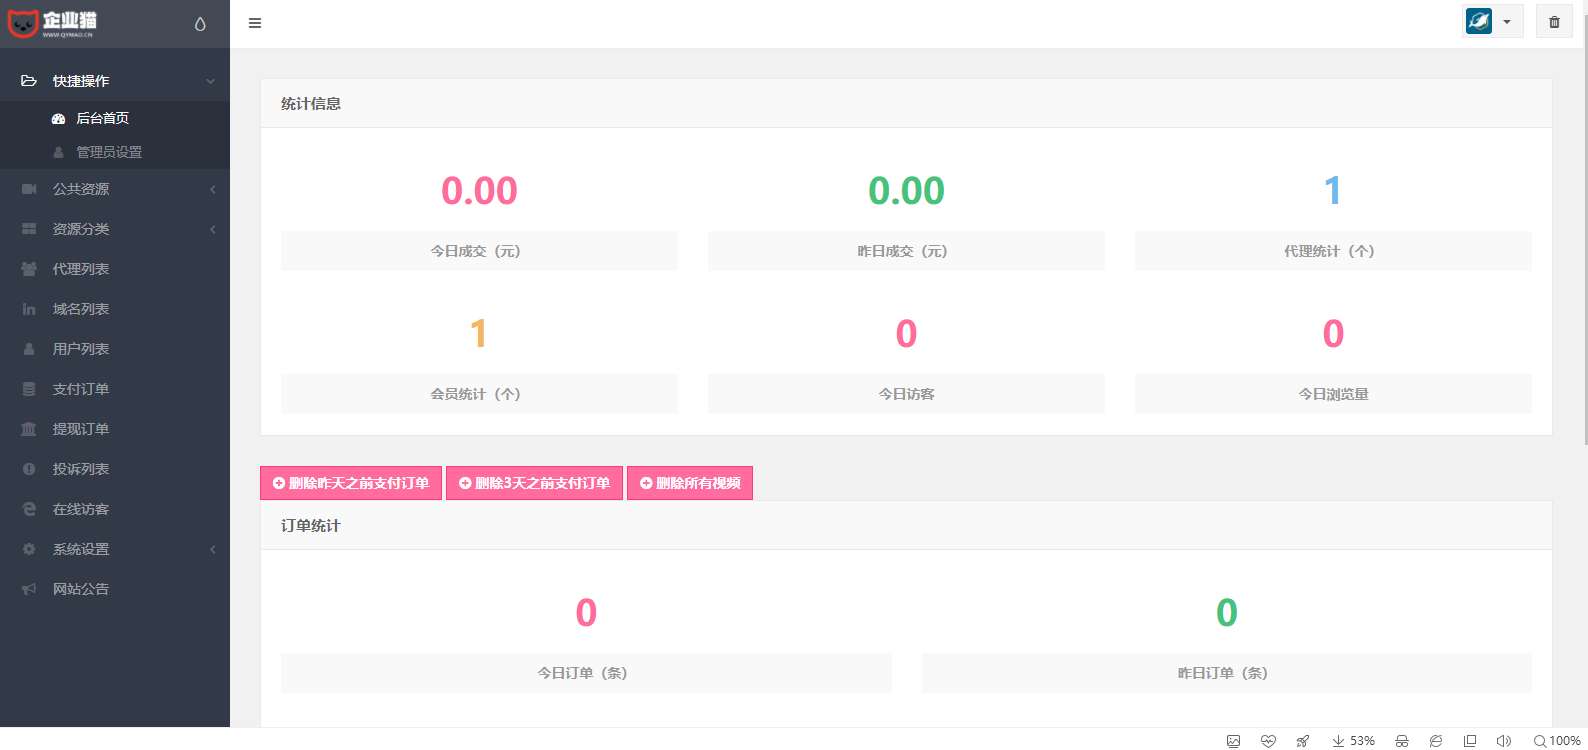Click the 在线访客 browser icon
This screenshot has width=1588, height=750.
tap(29, 509)
